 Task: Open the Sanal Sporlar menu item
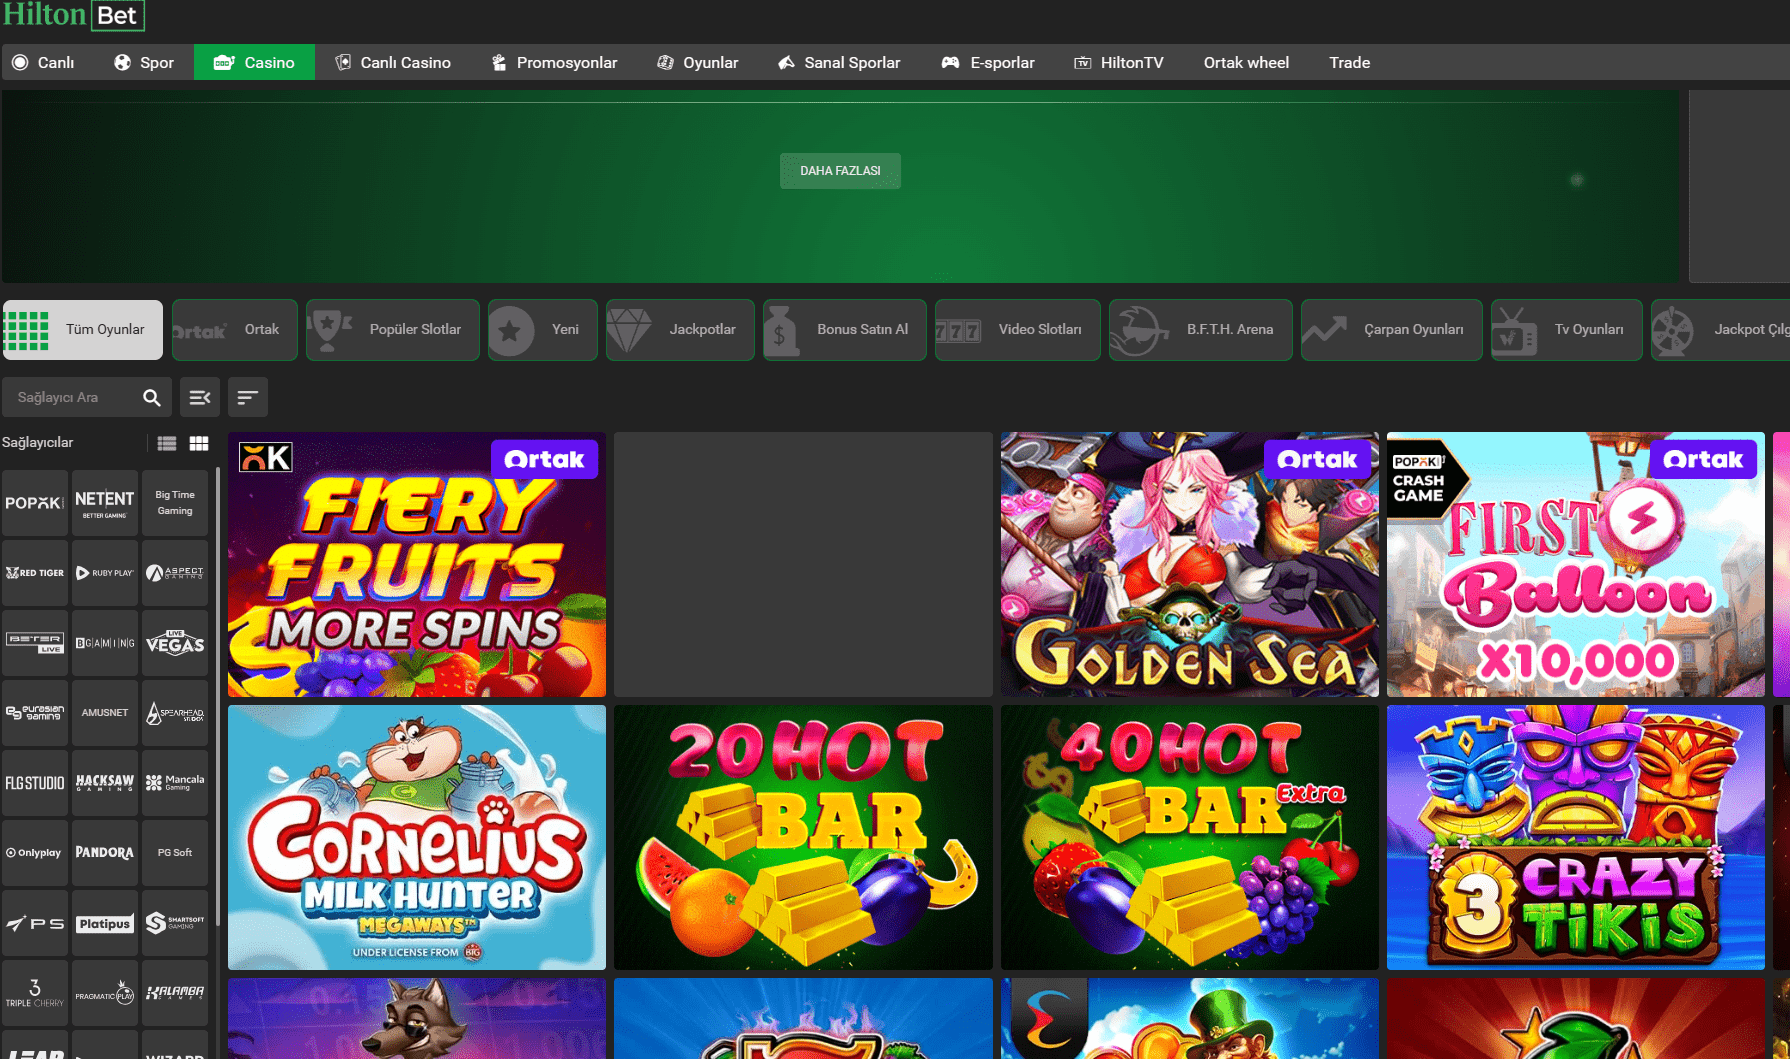click(x=839, y=62)
